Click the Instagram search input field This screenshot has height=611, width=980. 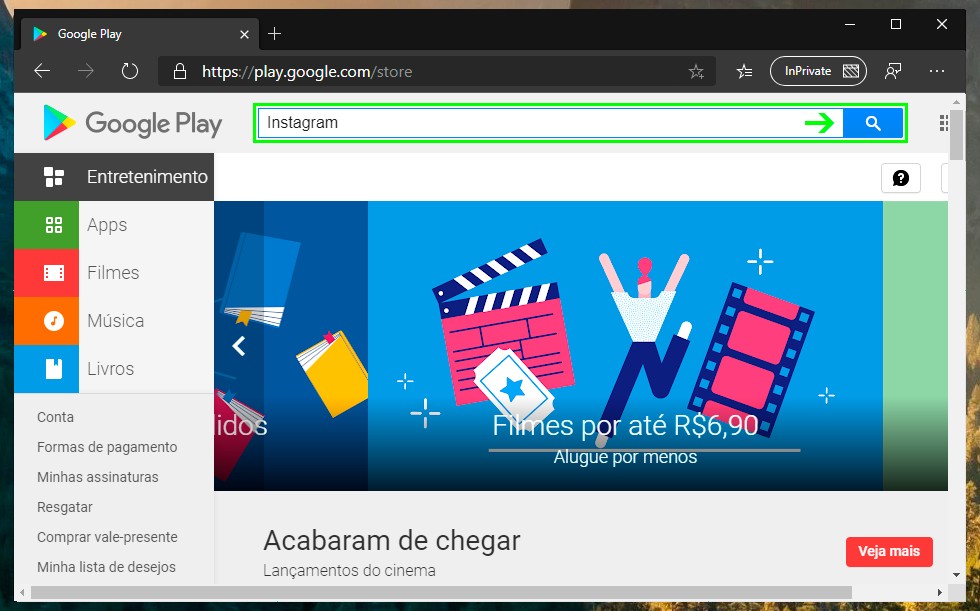click(550, 123)
